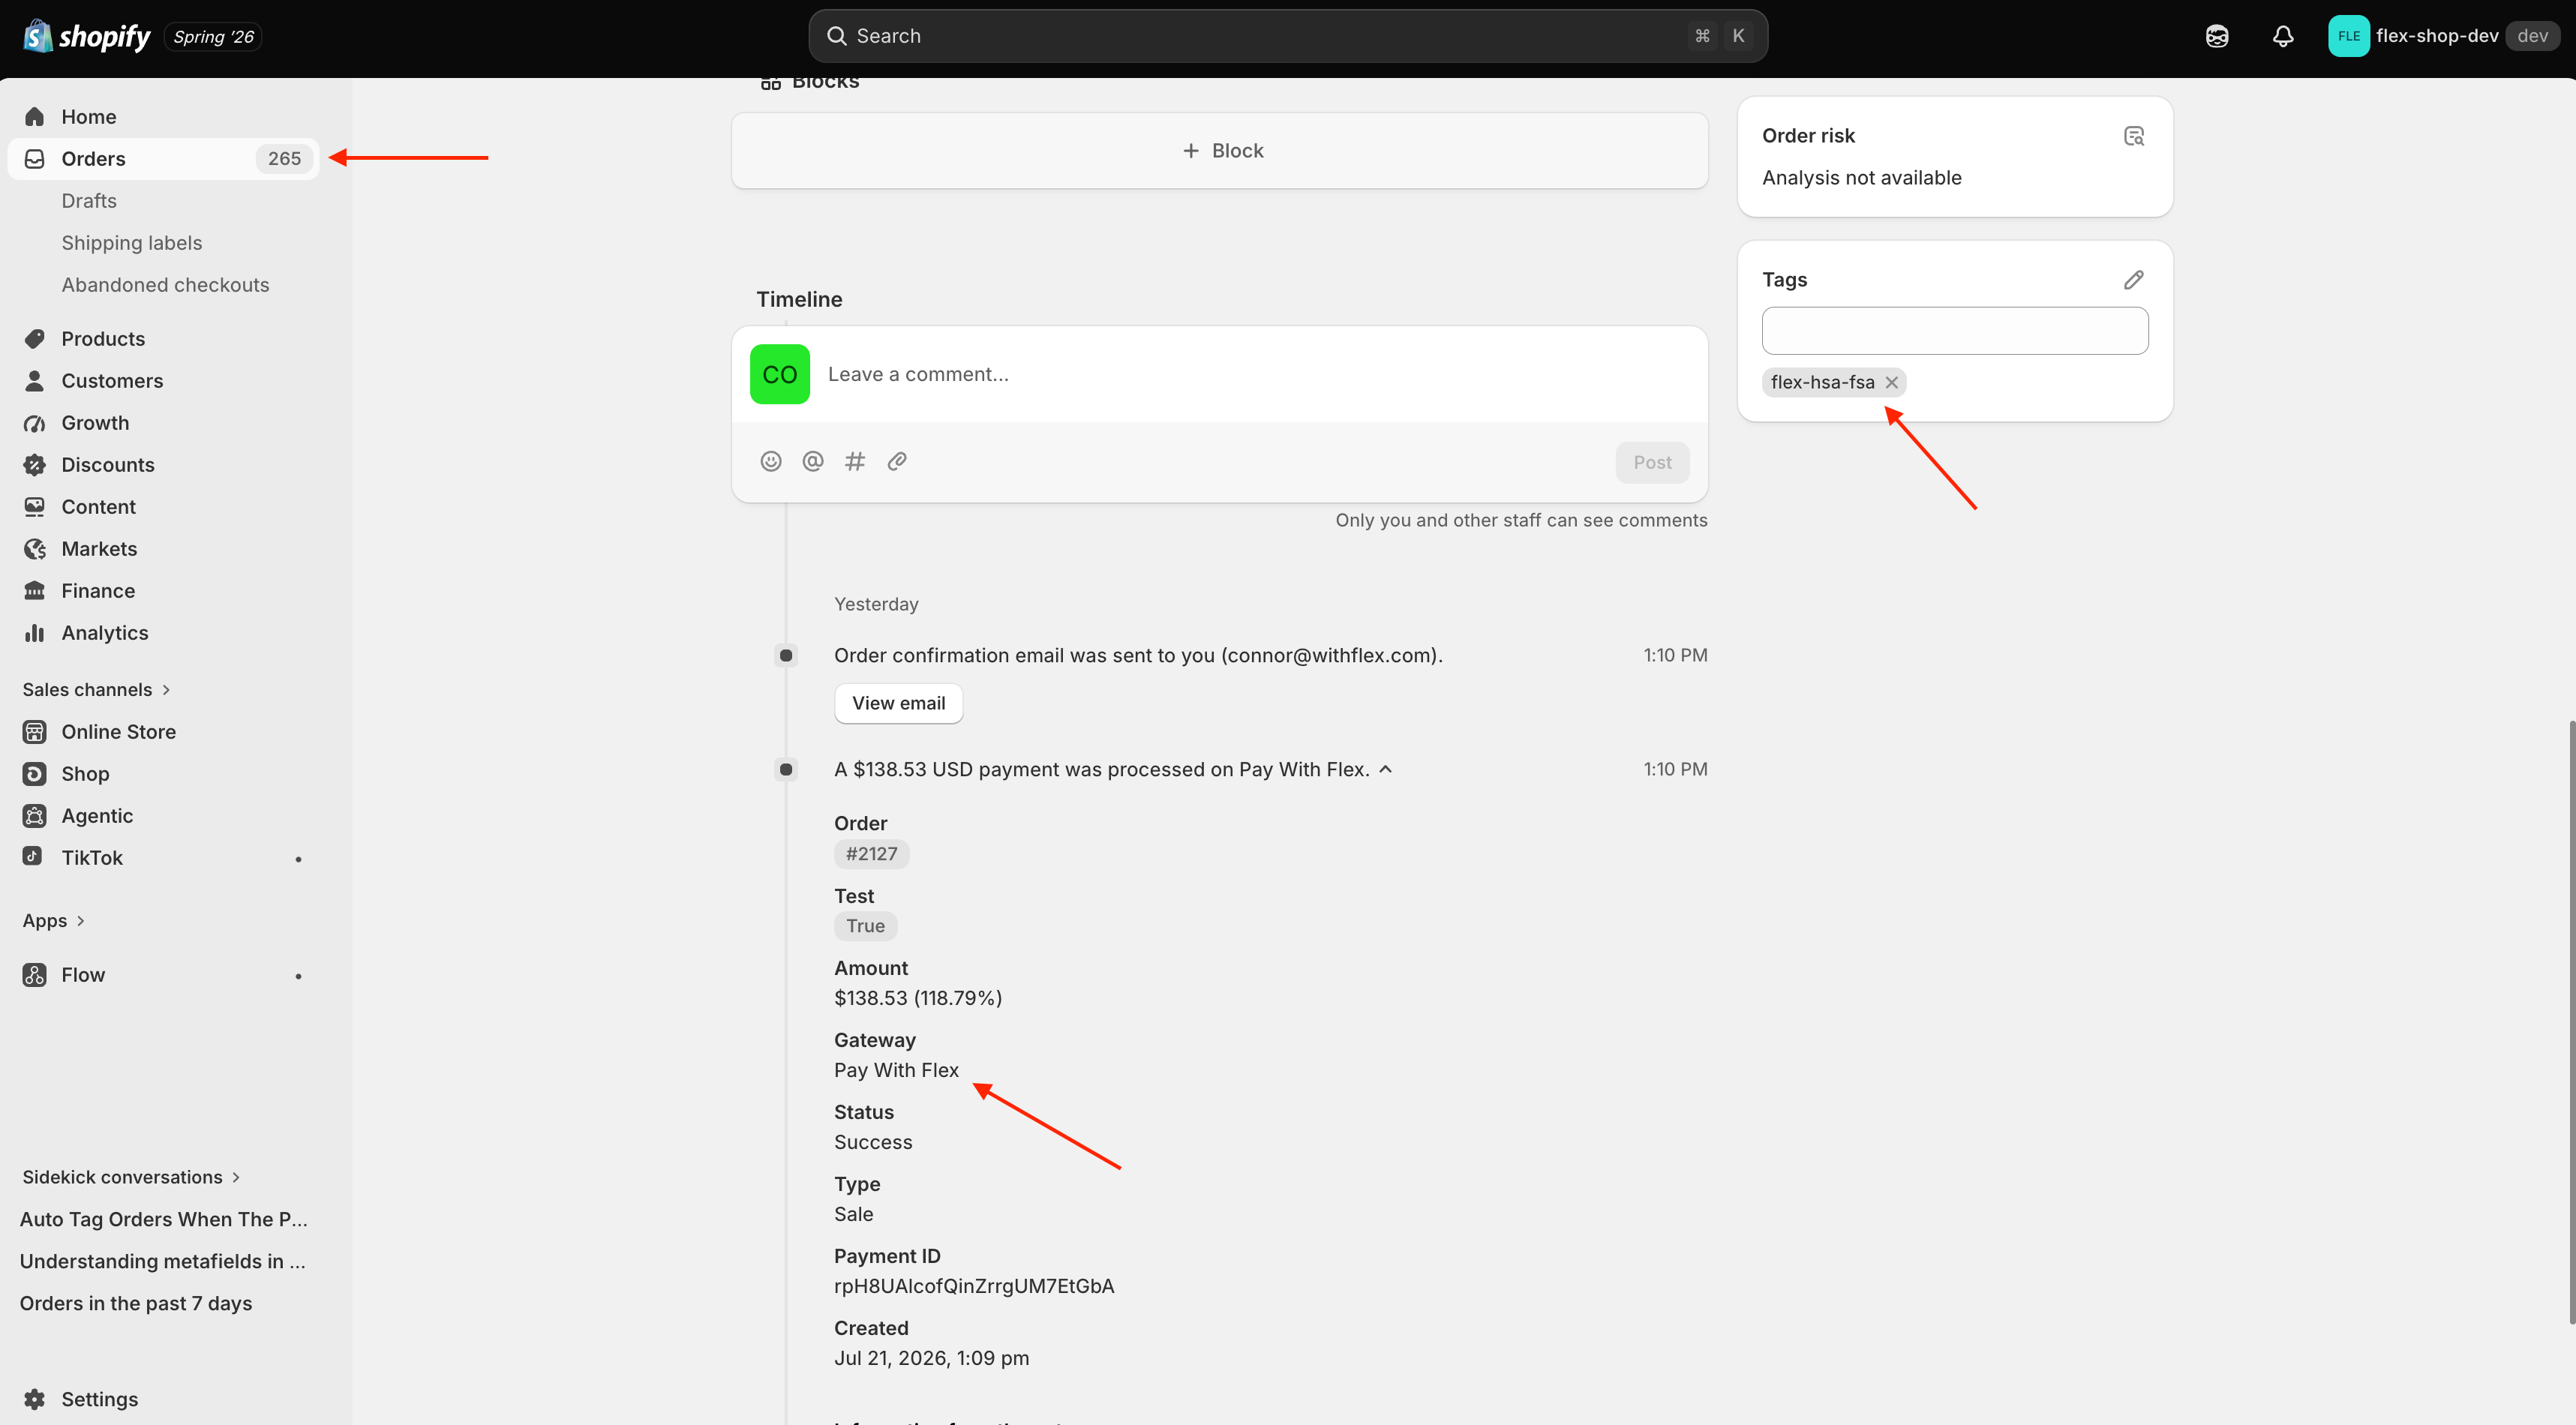Click 'Jul 21, 2026, 1:09 pm' created date
The image size is (2576, 1425).
931,1358
